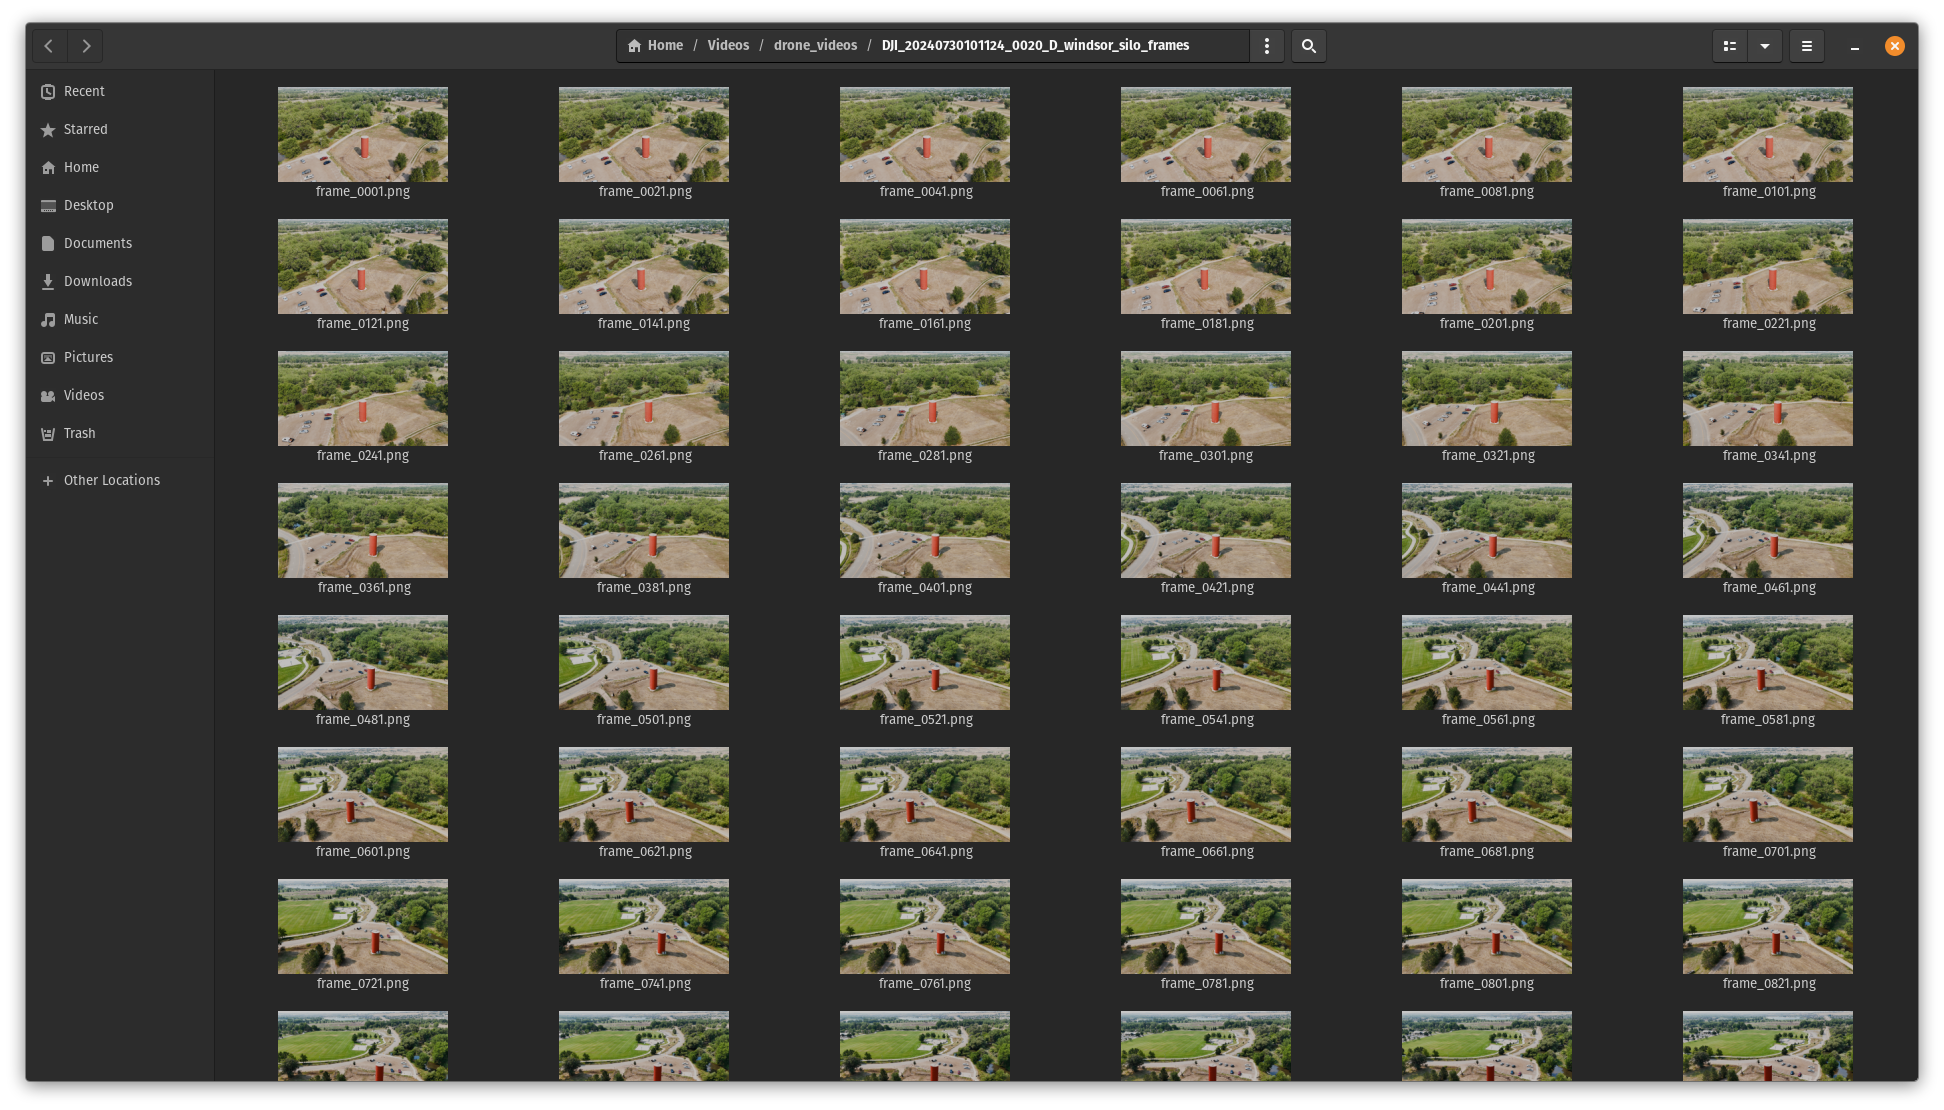The width and height of the screenshot is (1944, 1110).
Task: Go to Starred in sidebar
Action: point(85,129)
